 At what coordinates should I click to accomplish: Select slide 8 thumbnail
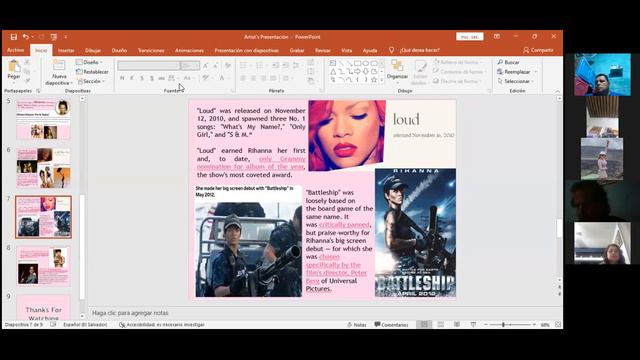pos(43,266)
